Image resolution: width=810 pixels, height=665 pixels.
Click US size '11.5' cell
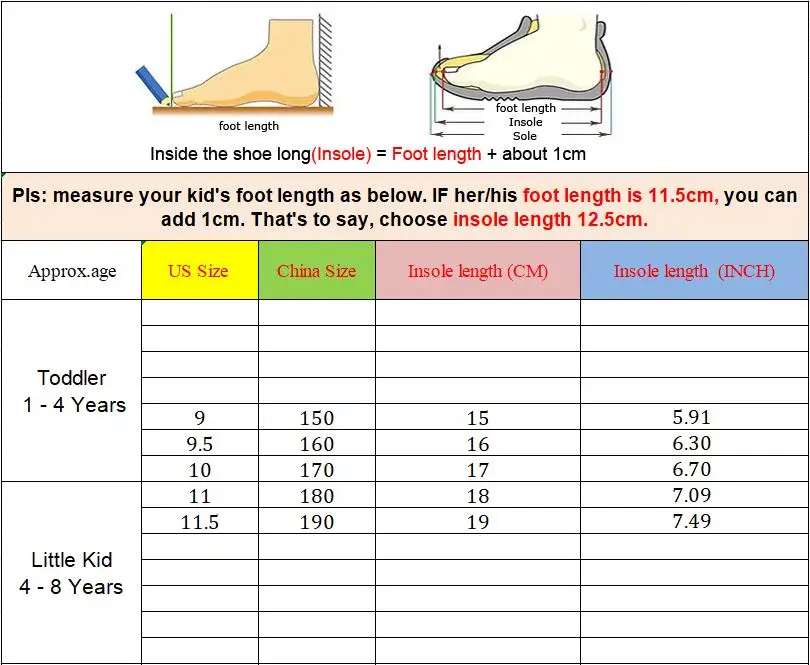coord(200,521)
